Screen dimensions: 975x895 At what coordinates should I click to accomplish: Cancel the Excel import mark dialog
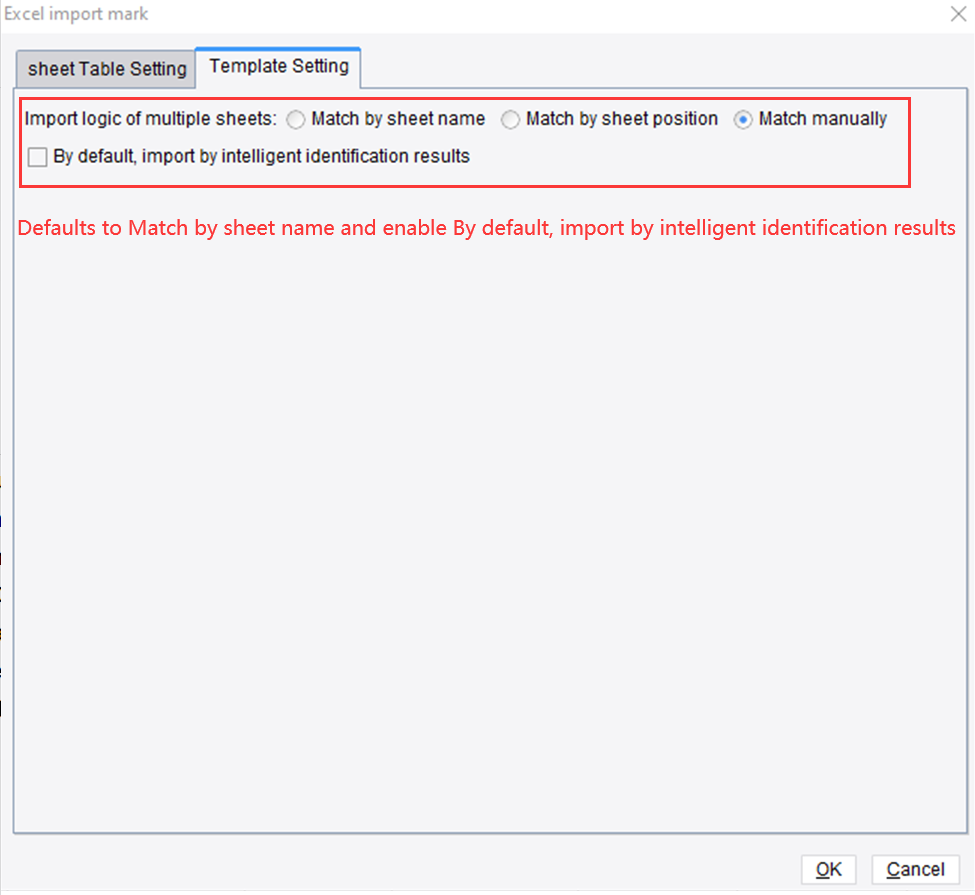pos(915,869)
